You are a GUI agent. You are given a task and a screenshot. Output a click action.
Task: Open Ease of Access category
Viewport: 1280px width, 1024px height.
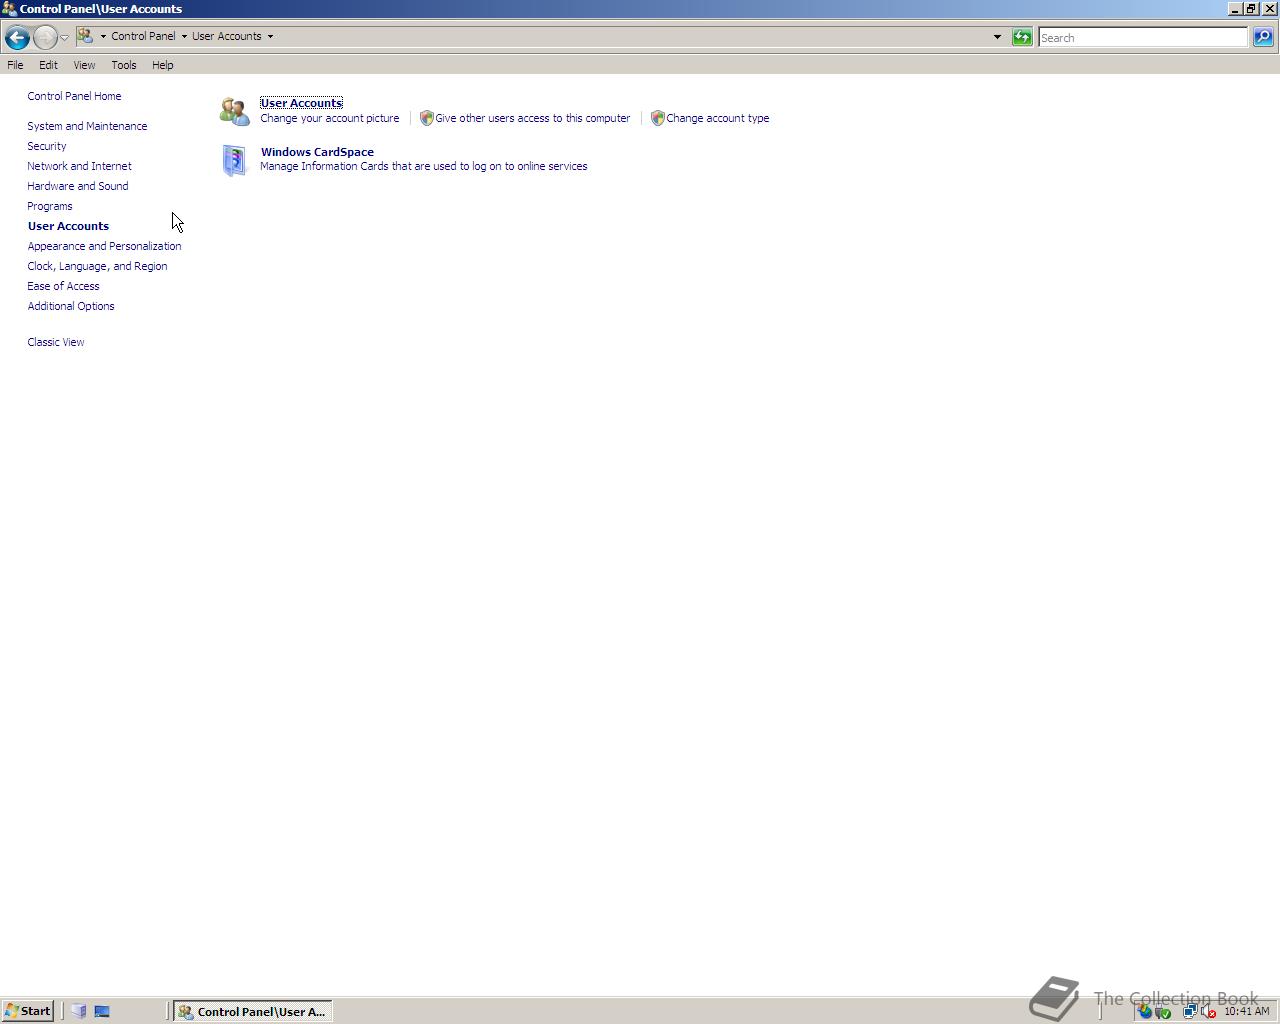coord(63,286)
